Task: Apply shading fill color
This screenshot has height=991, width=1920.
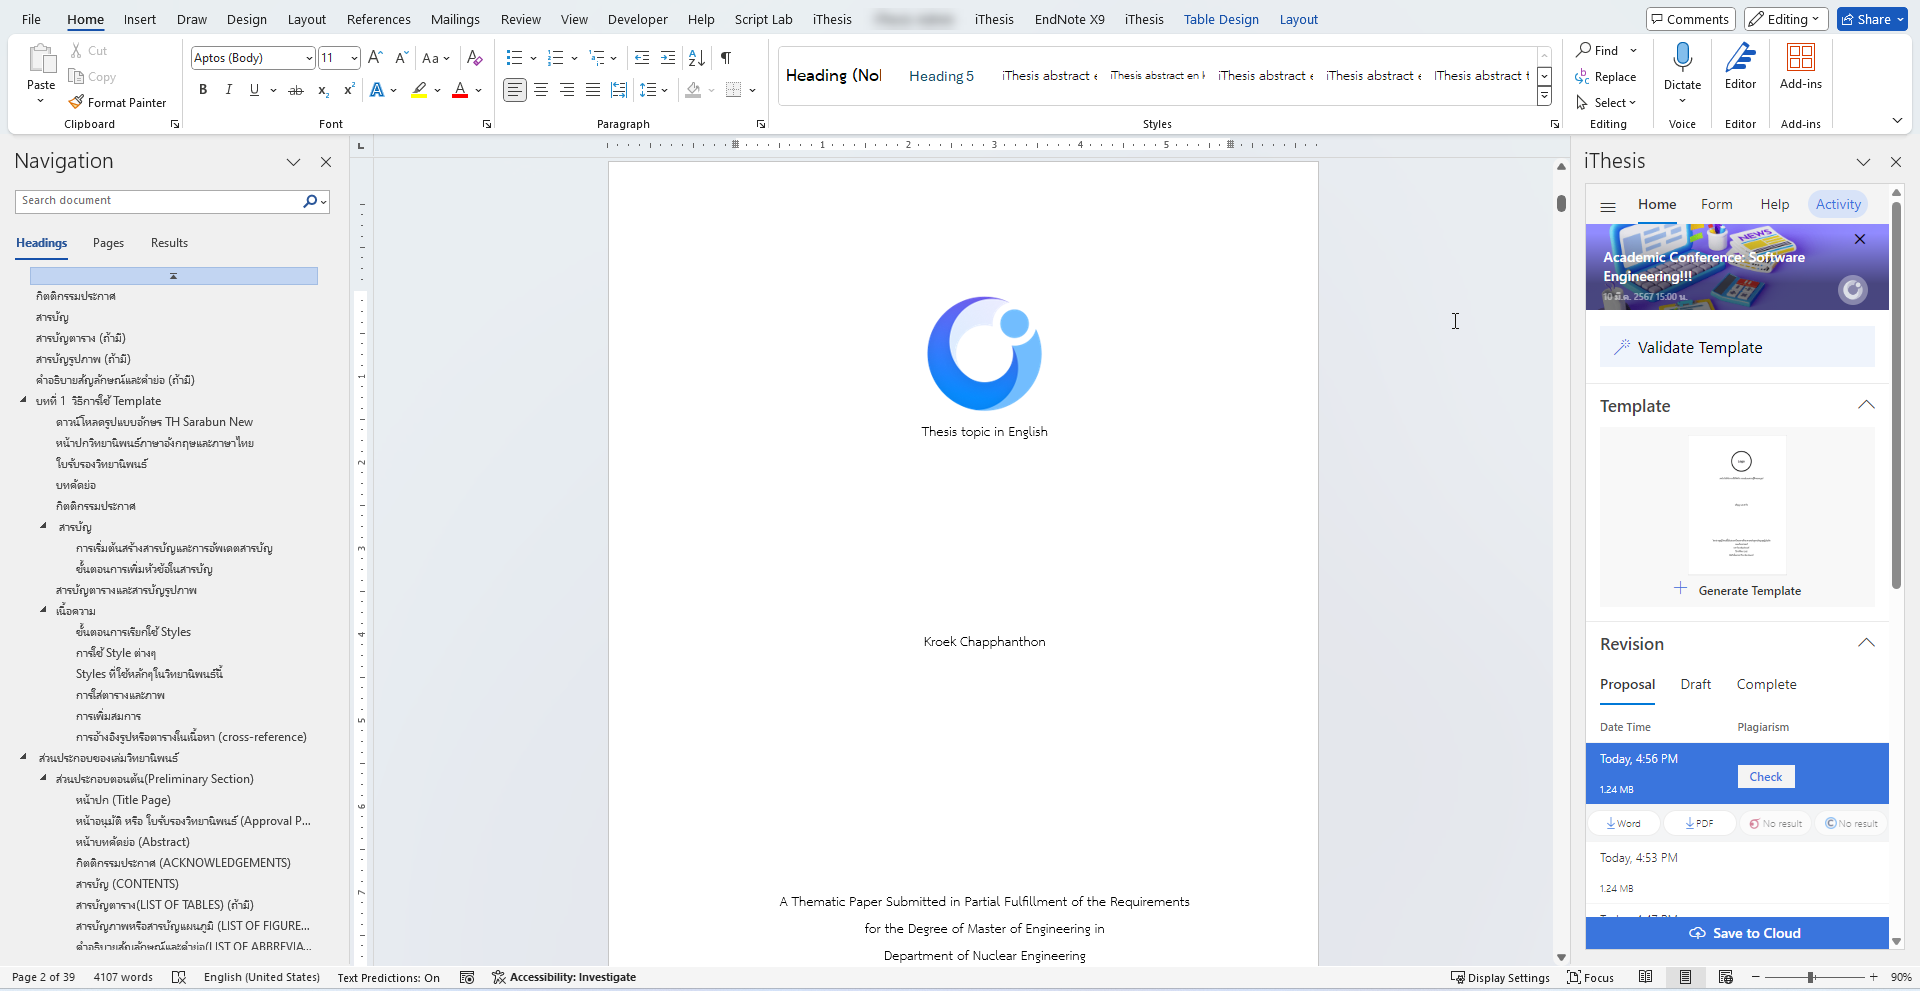Action: click(693, 90)
